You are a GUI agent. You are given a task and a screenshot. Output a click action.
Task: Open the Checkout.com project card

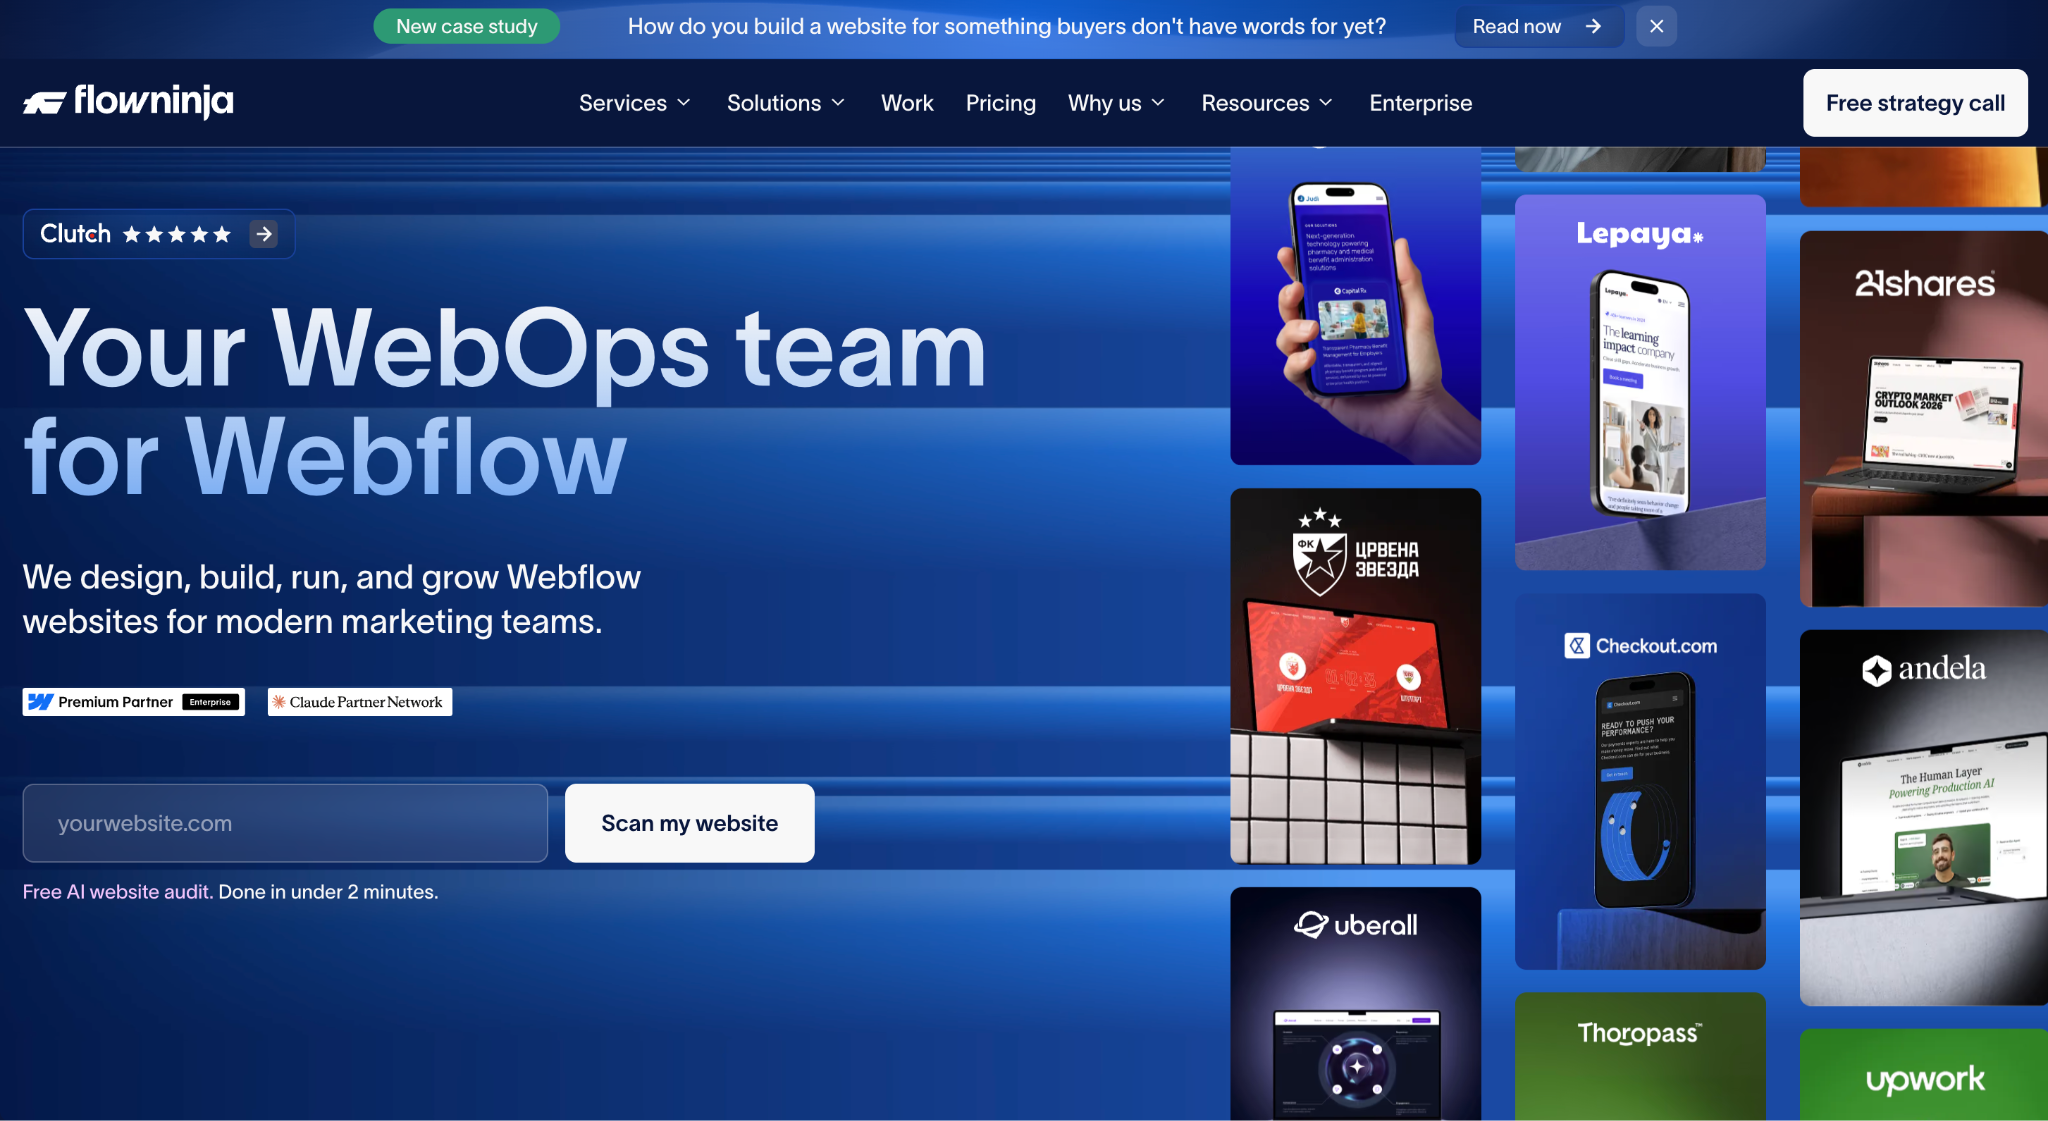point(1640,781)
